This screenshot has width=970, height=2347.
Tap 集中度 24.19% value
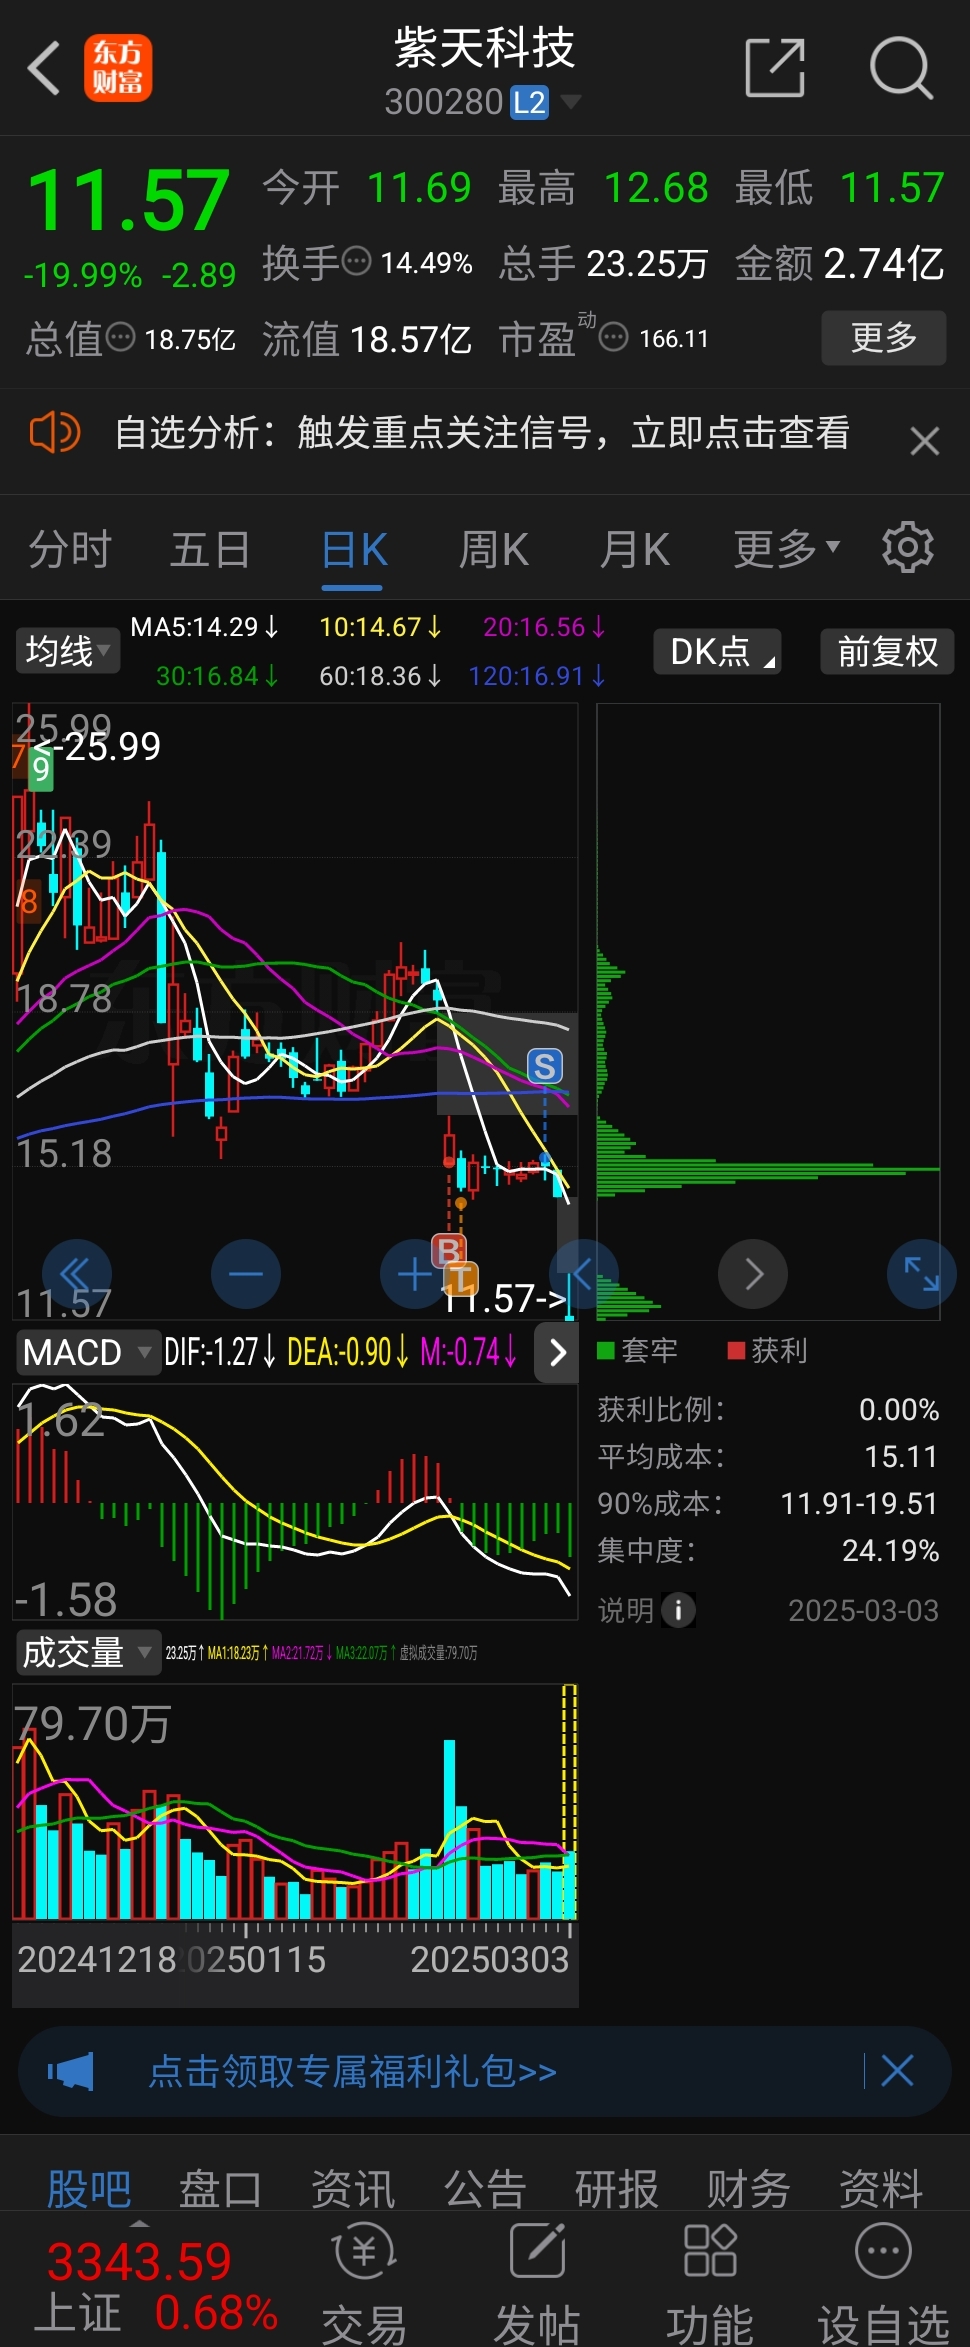tap(890, 1550)
